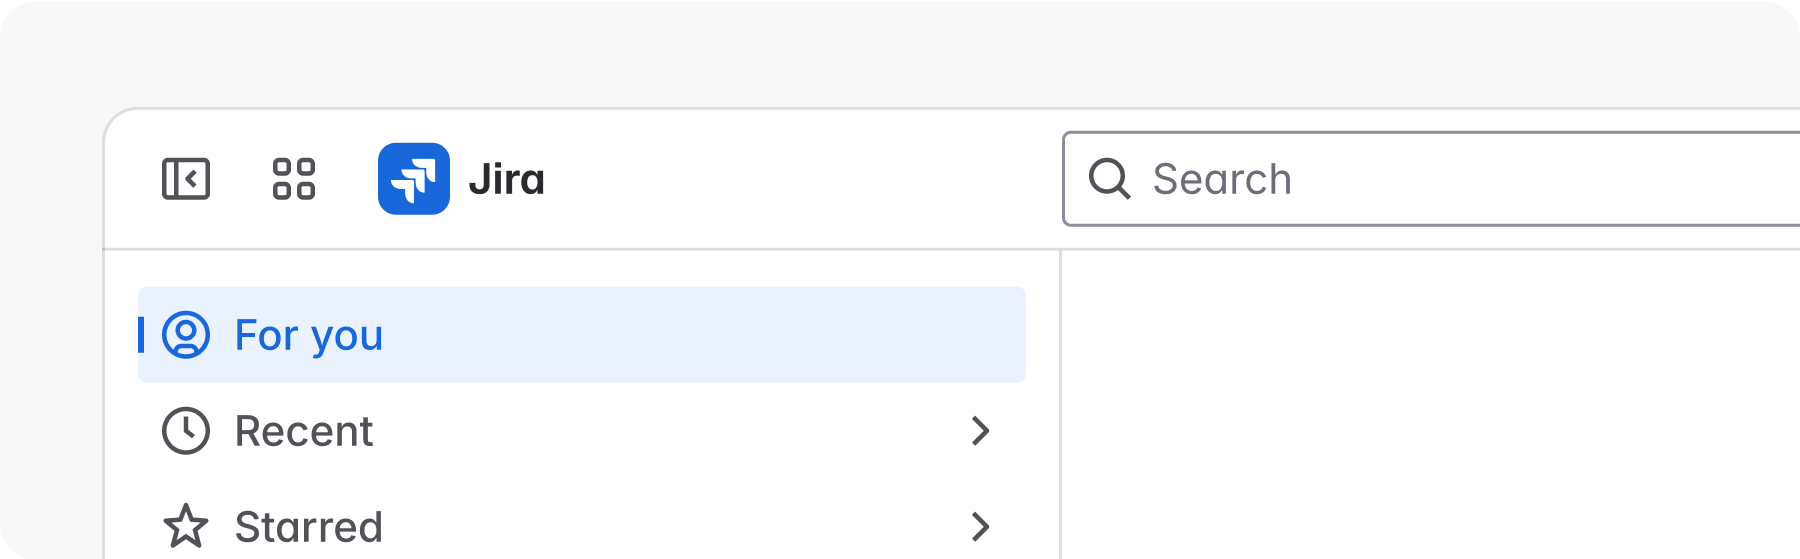The image size is (1800, 559).
Task: Select the For you label text
Action: point(308,335)
